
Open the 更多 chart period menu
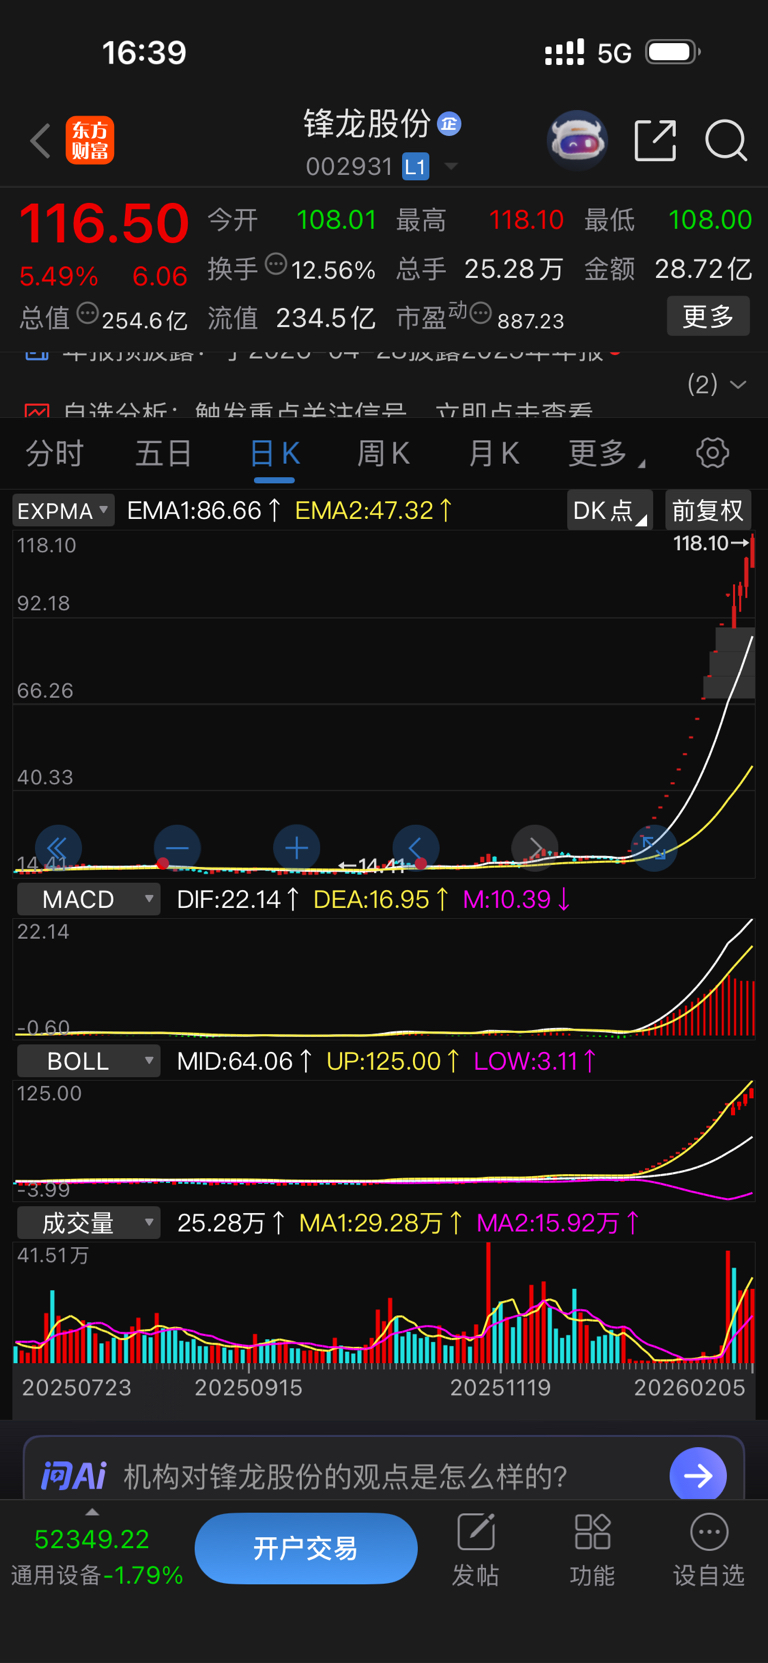coord(606,454)
